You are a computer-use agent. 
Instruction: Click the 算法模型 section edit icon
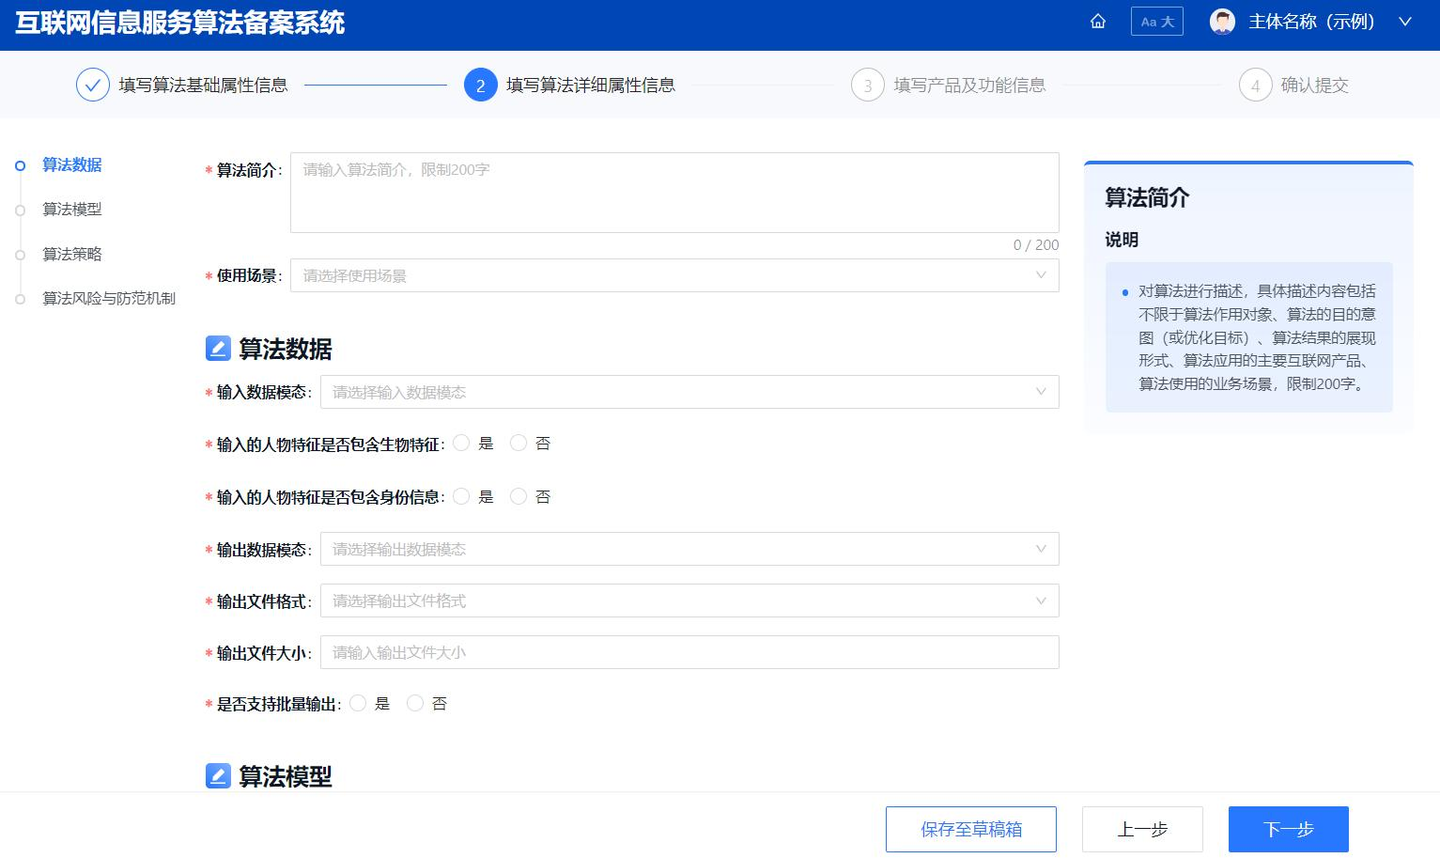[218, 775]
